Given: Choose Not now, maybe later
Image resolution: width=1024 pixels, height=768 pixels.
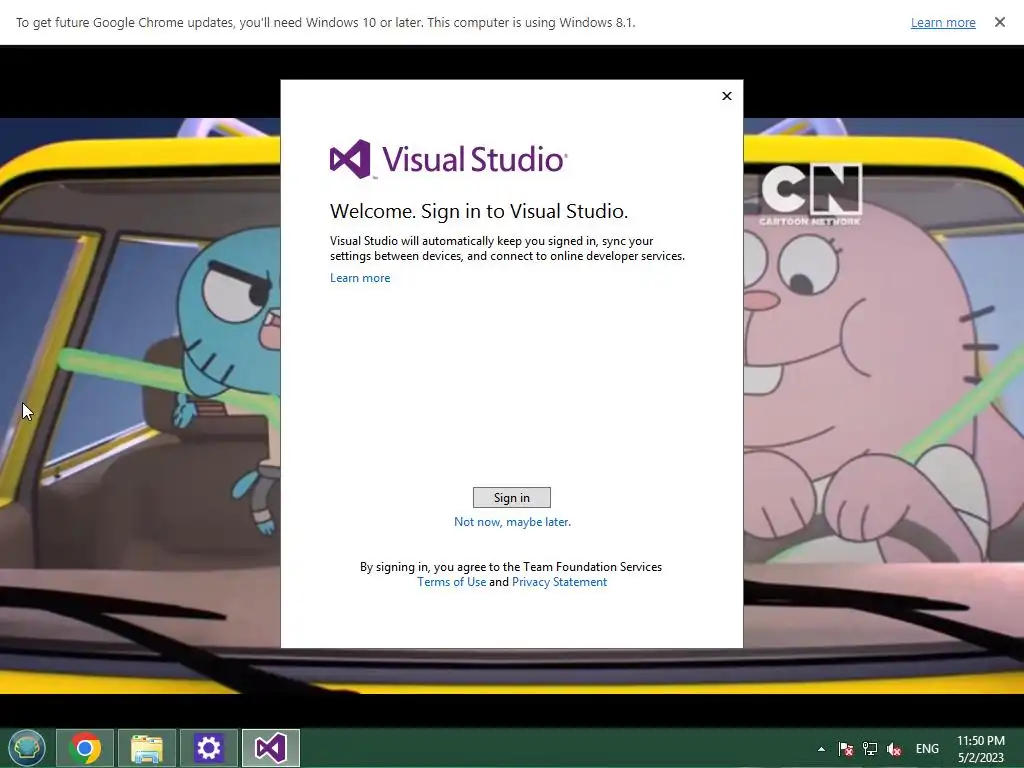Looking at the screenshot, I should [512, 522].
